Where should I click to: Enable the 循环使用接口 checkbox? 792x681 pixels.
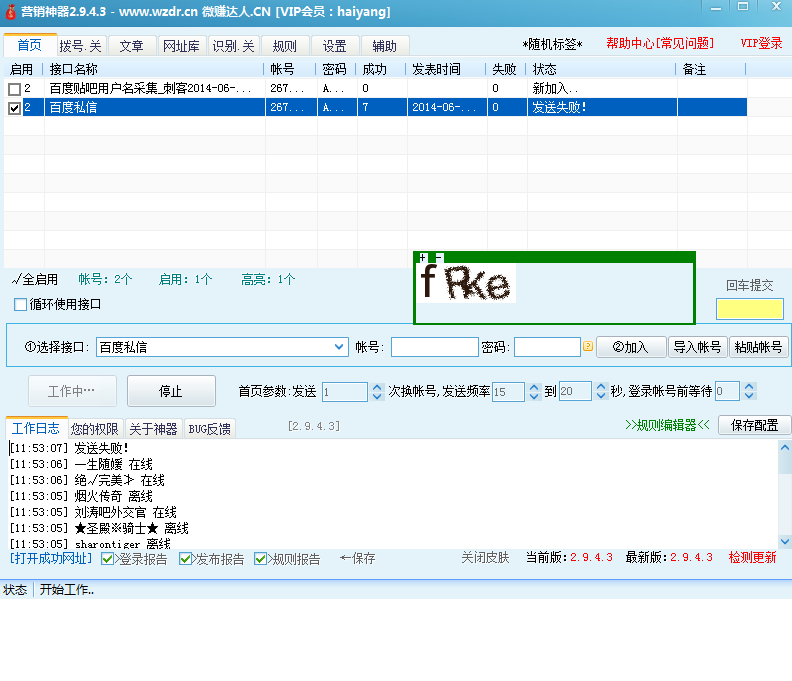coord(21,304)
